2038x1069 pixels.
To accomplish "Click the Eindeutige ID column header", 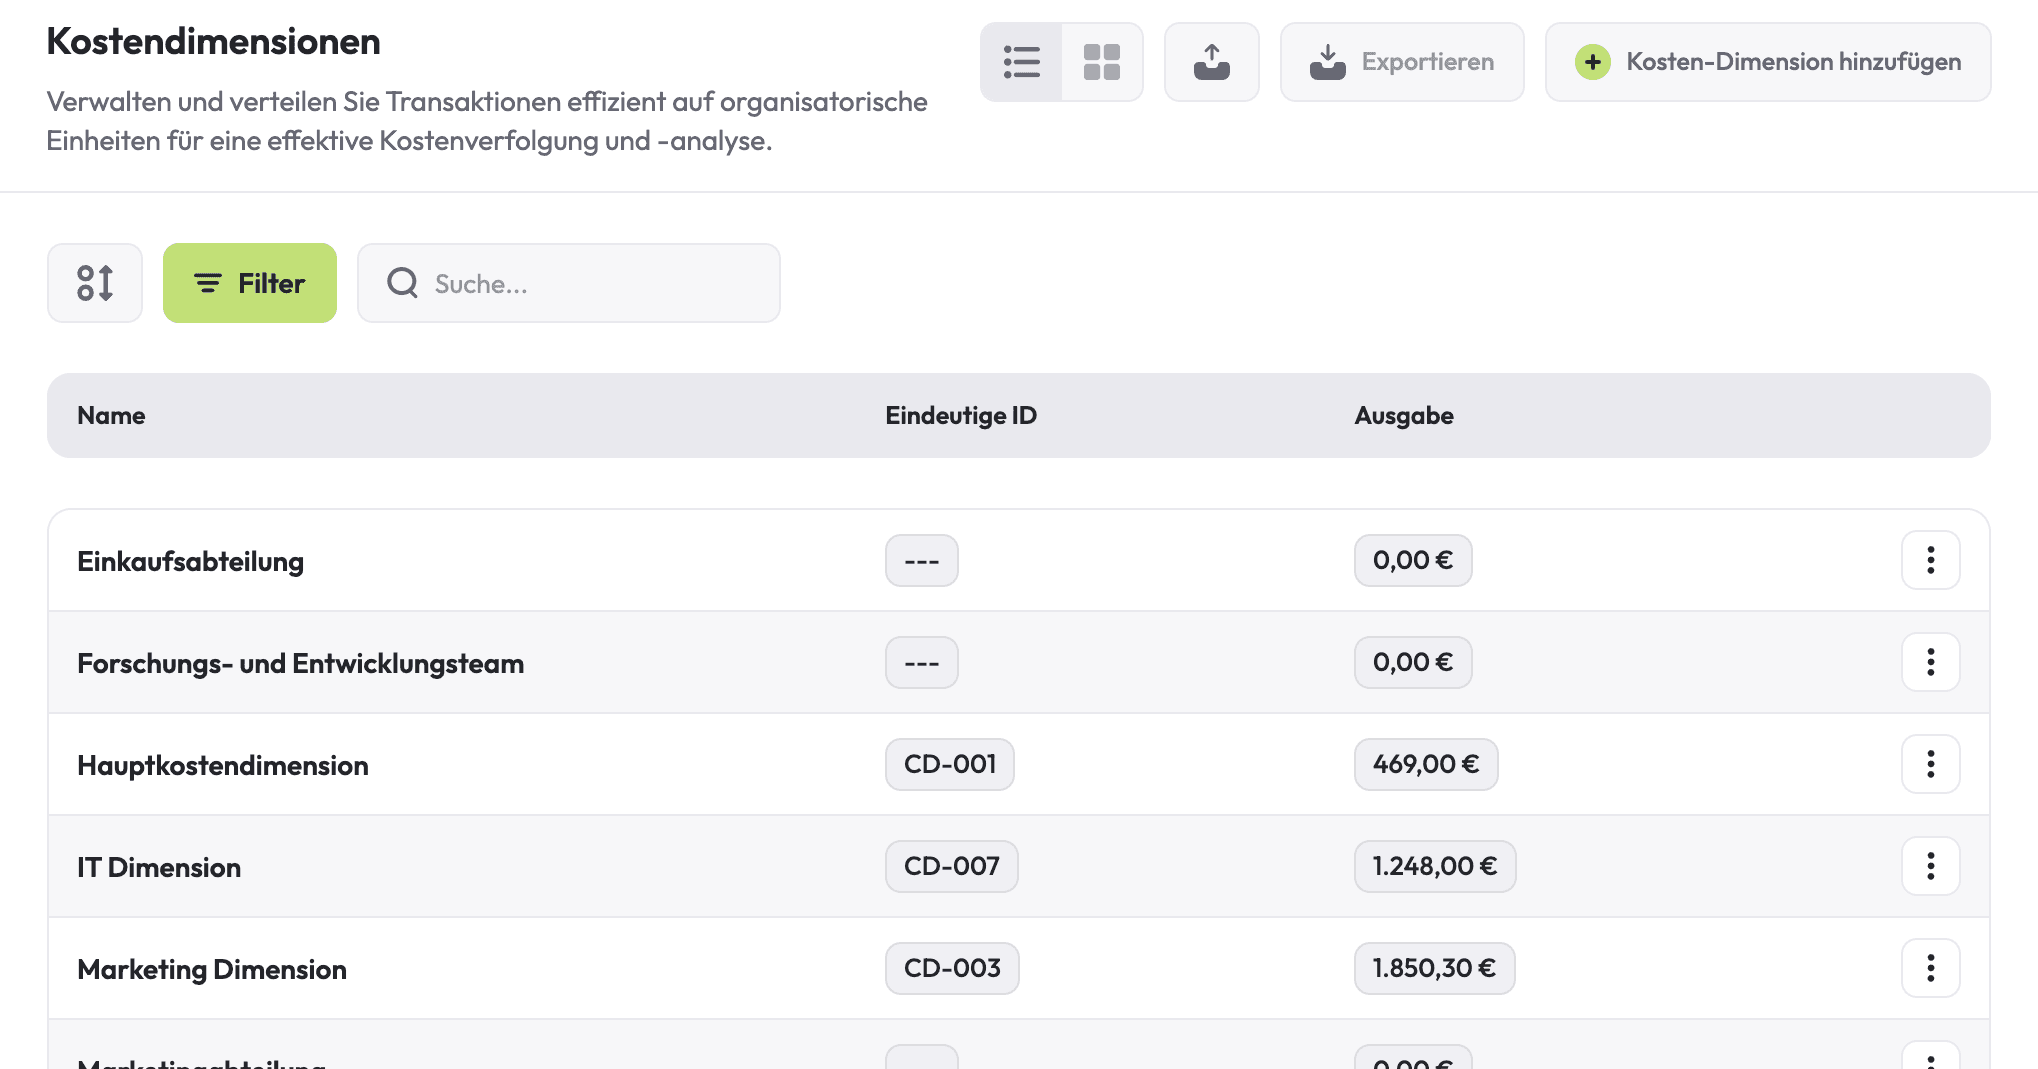I will pos(960,416).
